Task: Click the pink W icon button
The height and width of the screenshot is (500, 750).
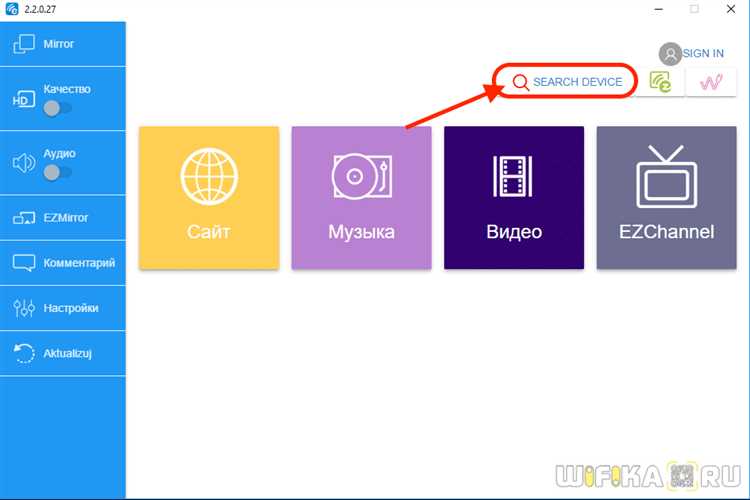Action: click(711, 82)
